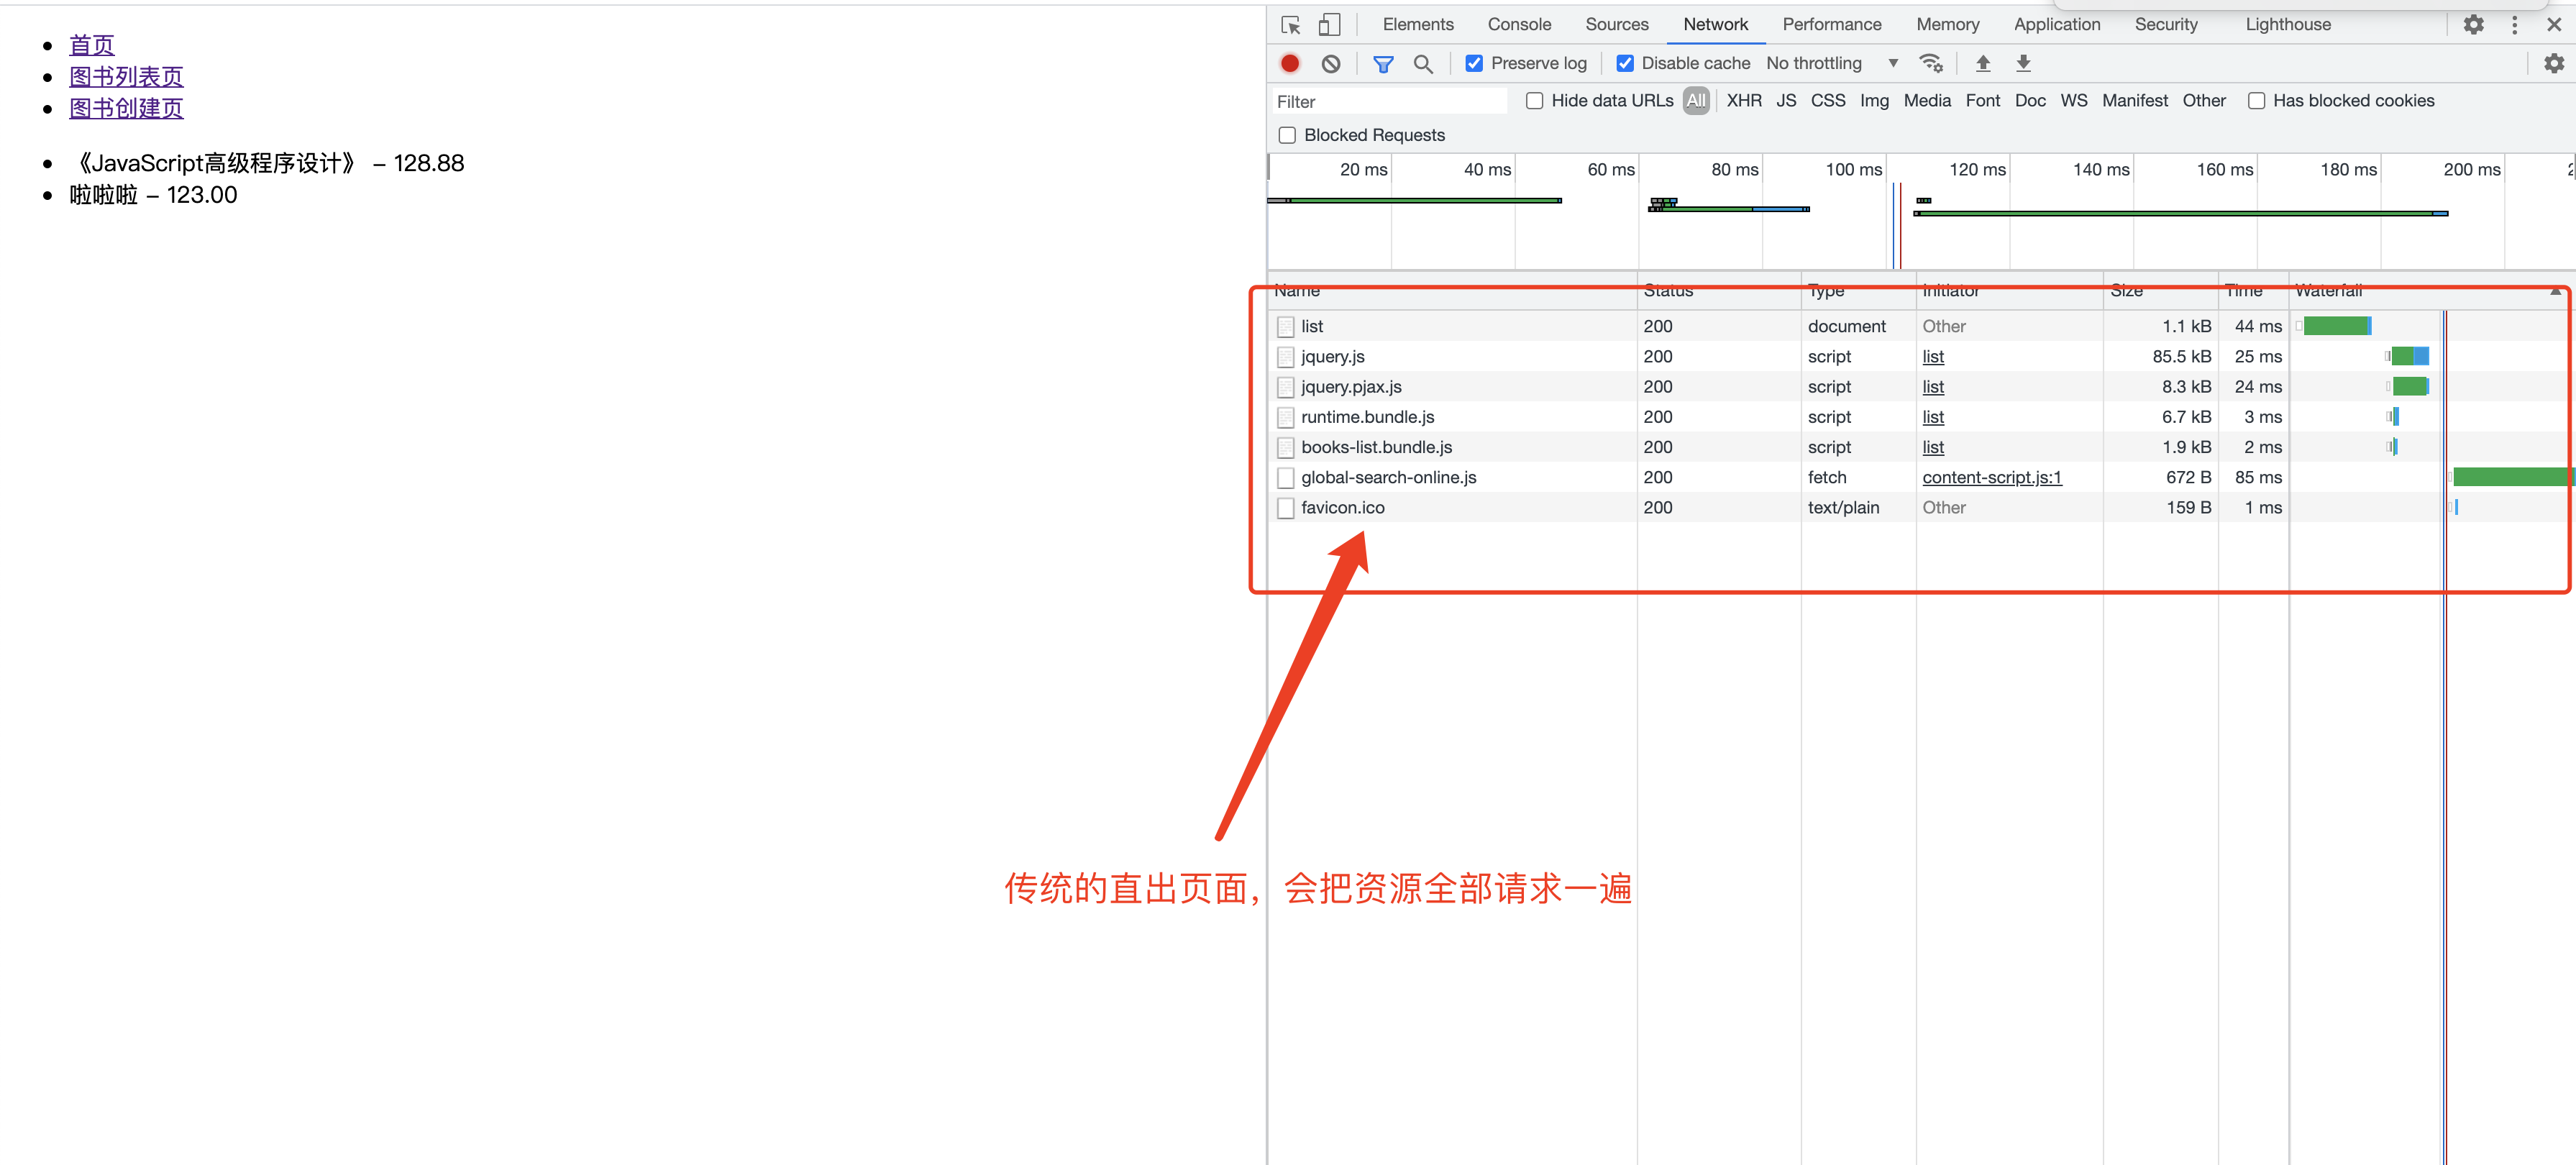Filter requests by XHR
This screenshot has width=2576, height=1165.
click(x=1744, y=101)
